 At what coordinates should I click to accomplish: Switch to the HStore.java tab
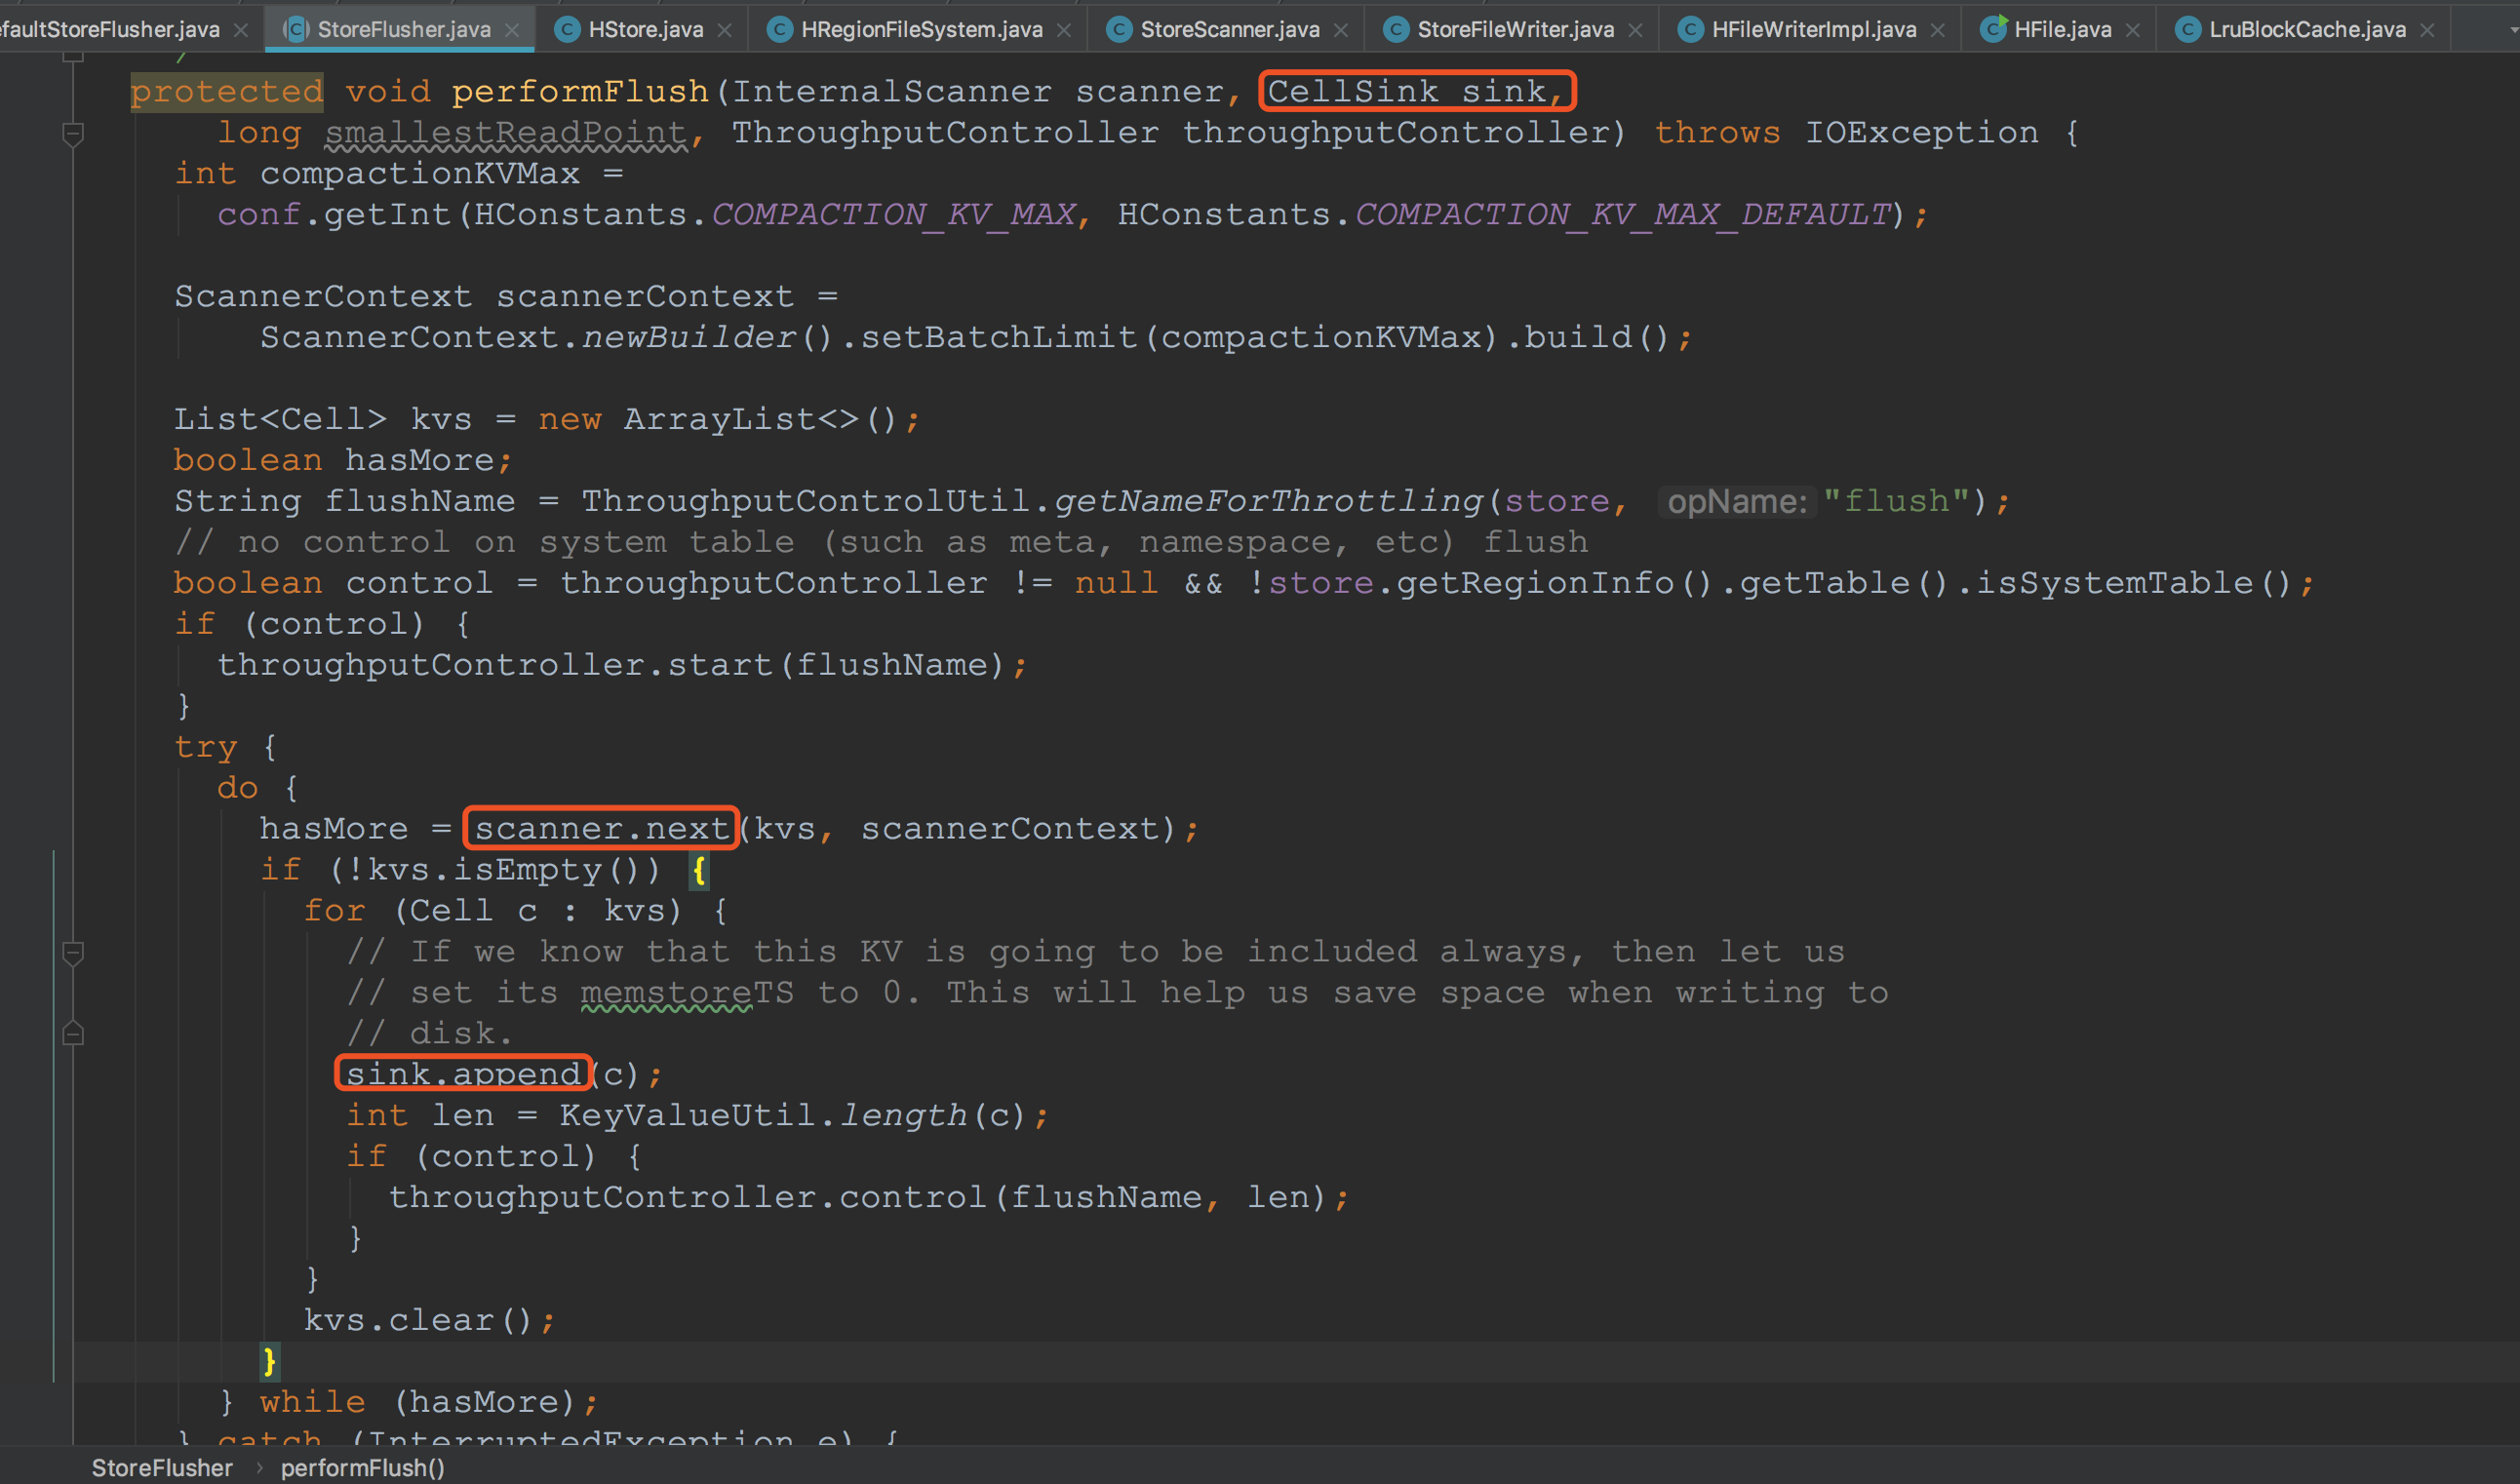[x=645, y=30]
